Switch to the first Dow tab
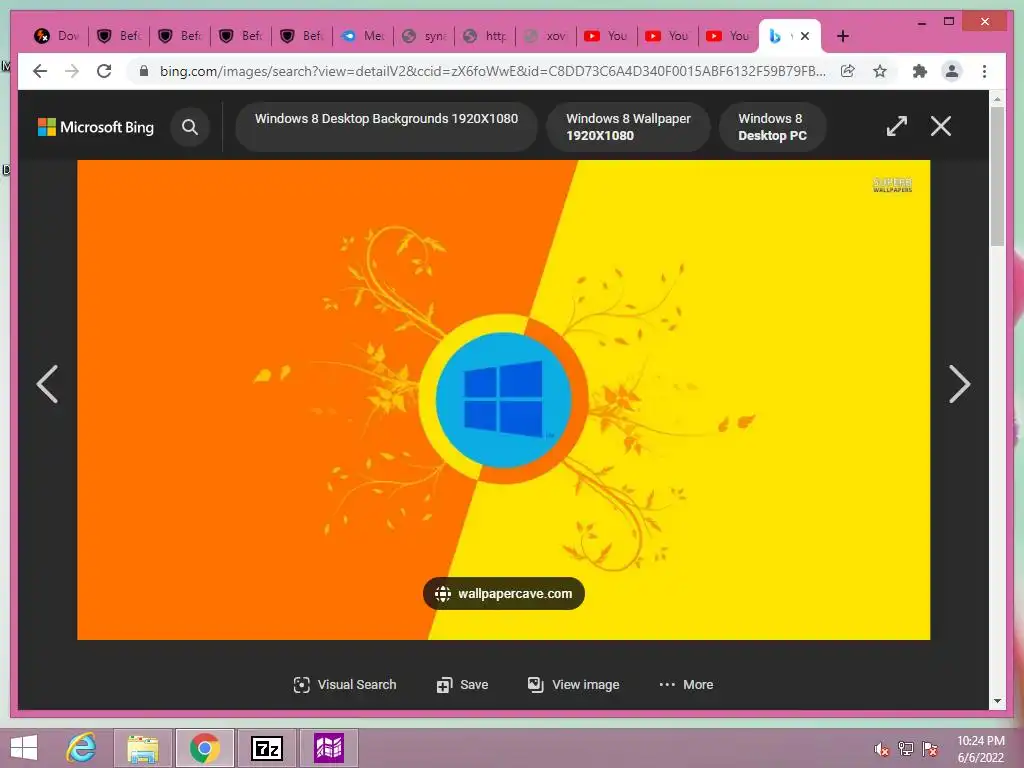The image size is (1024, 768). [x=57, y=36]
